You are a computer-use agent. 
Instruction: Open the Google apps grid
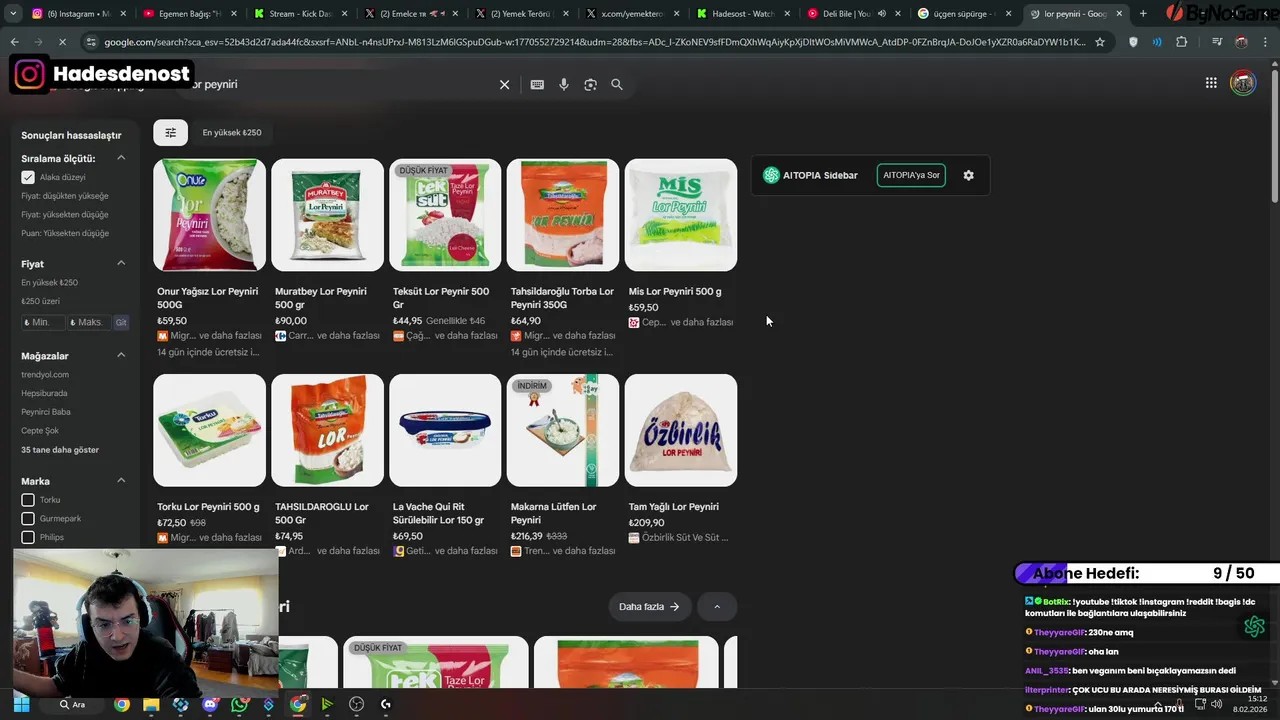pyautogui.click(x=1211, y=83)
